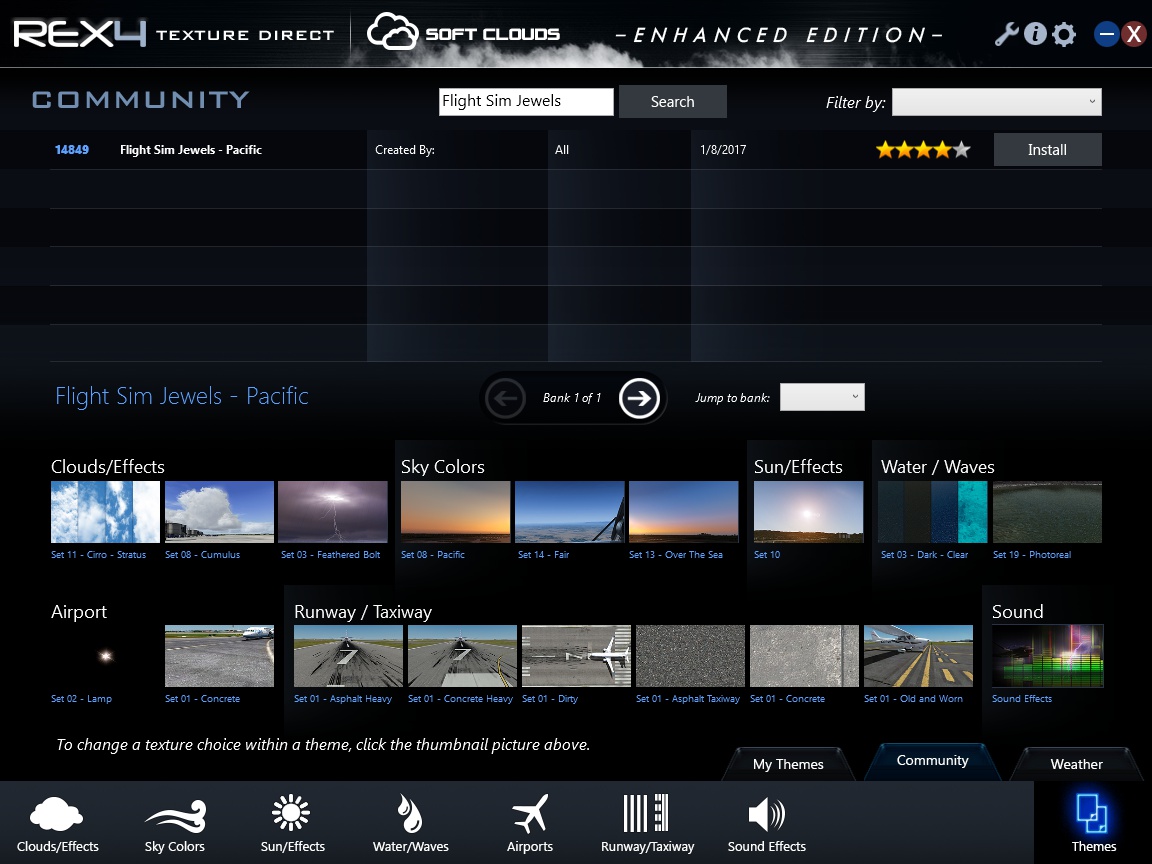1152x864 pixels.
Task: Go to previous bank arrow
Action: tap(505, 398)
